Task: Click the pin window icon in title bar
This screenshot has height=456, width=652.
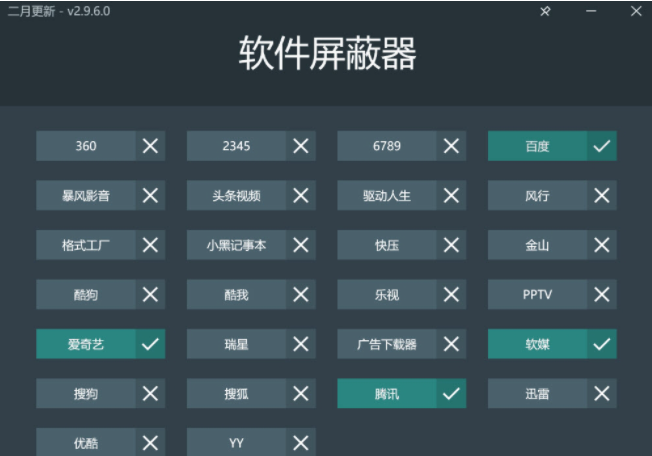Action: 545,11
